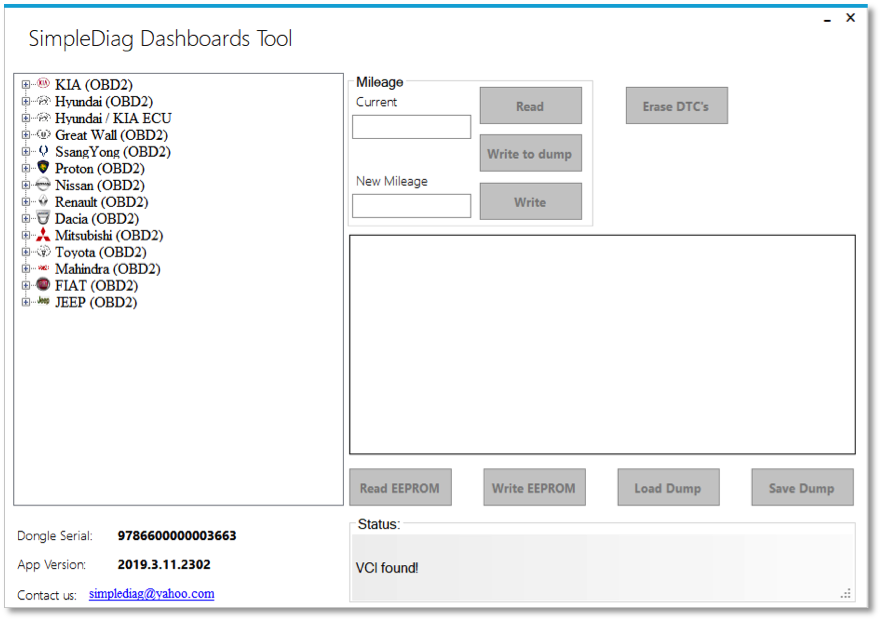Expand the Mitsubishi (OBD2) node
This screenshot has width=882, height=621.
click(x=26, y=235)
